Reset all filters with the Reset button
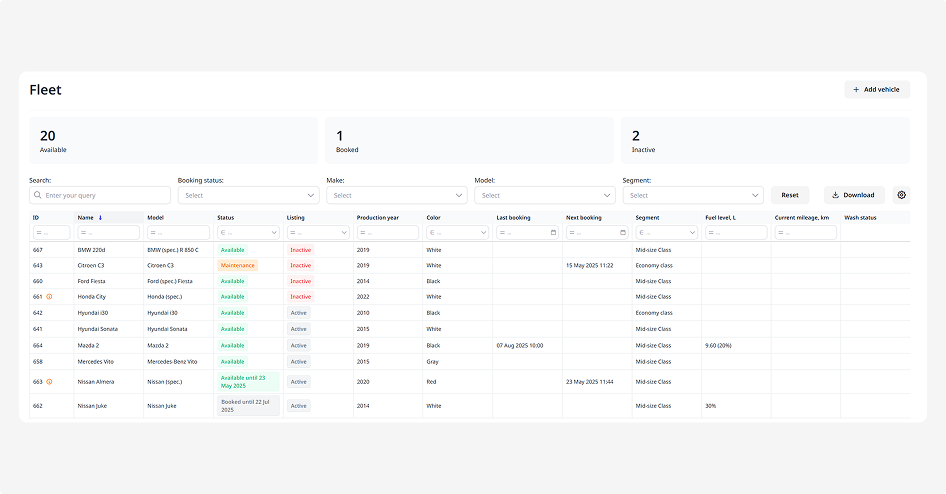The width and height of the screenshot is (946, 494). (790, 195)
